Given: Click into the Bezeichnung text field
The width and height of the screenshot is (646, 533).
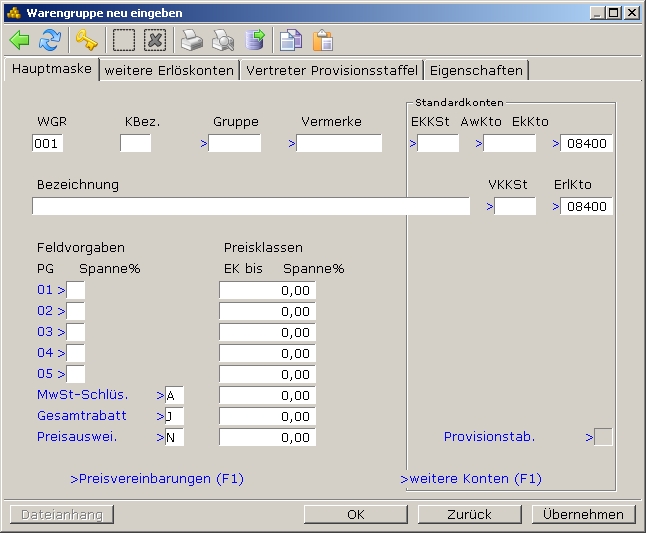Looking at the screenshot, I should (x=250, y=207).
